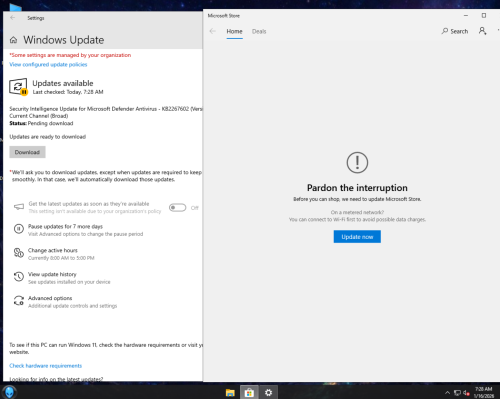This screenshot has height=399, width=500.
Task: Click the pause icon for pausing updates
Action: coord(19,229)
